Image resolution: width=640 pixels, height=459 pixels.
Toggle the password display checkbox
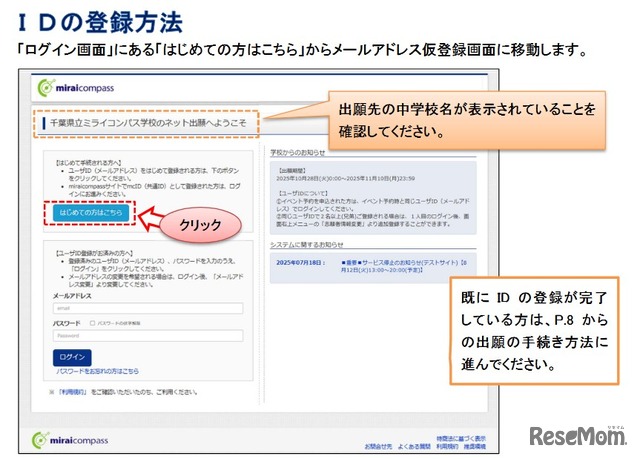coord(92,323)
